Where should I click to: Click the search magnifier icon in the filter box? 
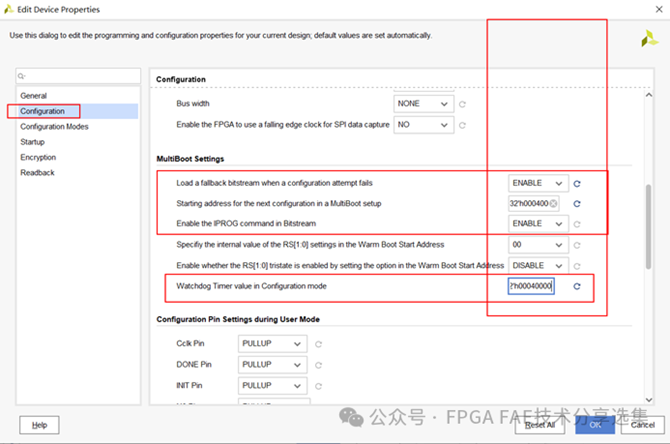(x=21, y=76)
